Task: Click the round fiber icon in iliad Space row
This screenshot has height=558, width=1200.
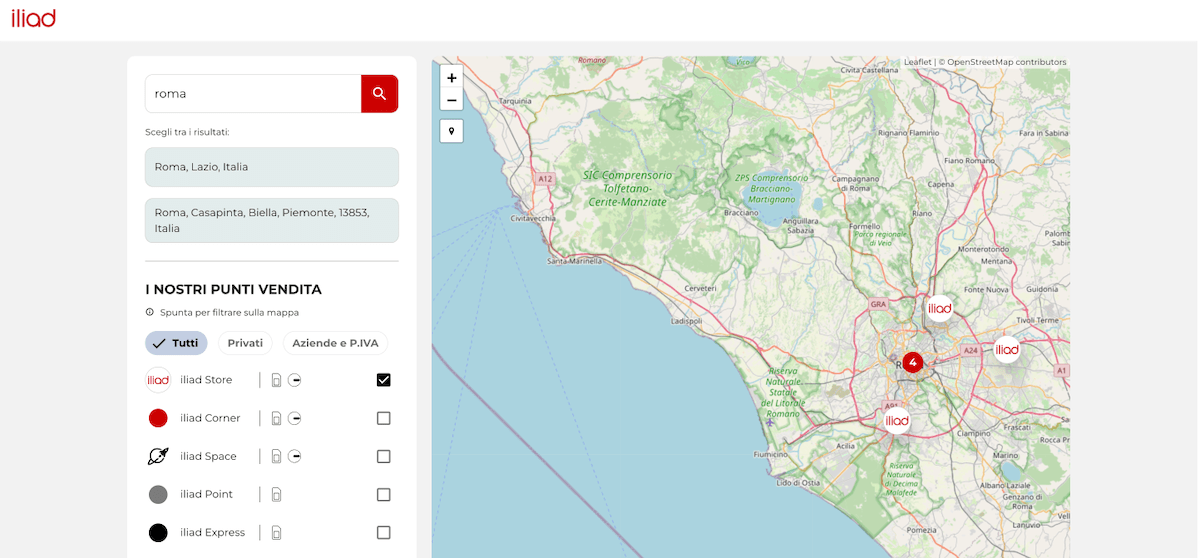Action: click(295, 456)
